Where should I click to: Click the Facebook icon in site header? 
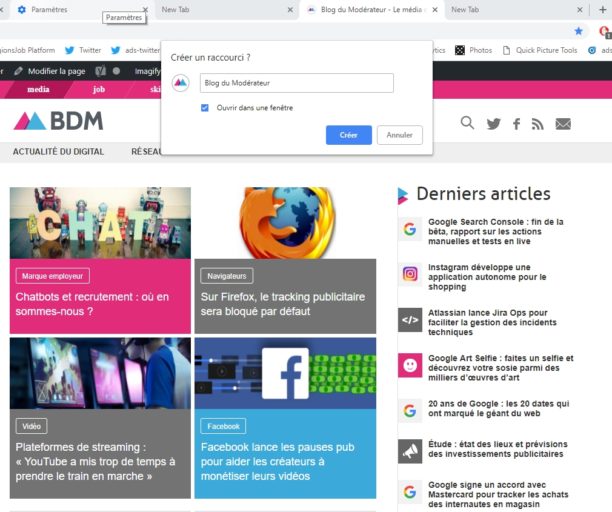pyautogui.click(x=516, y=124)
